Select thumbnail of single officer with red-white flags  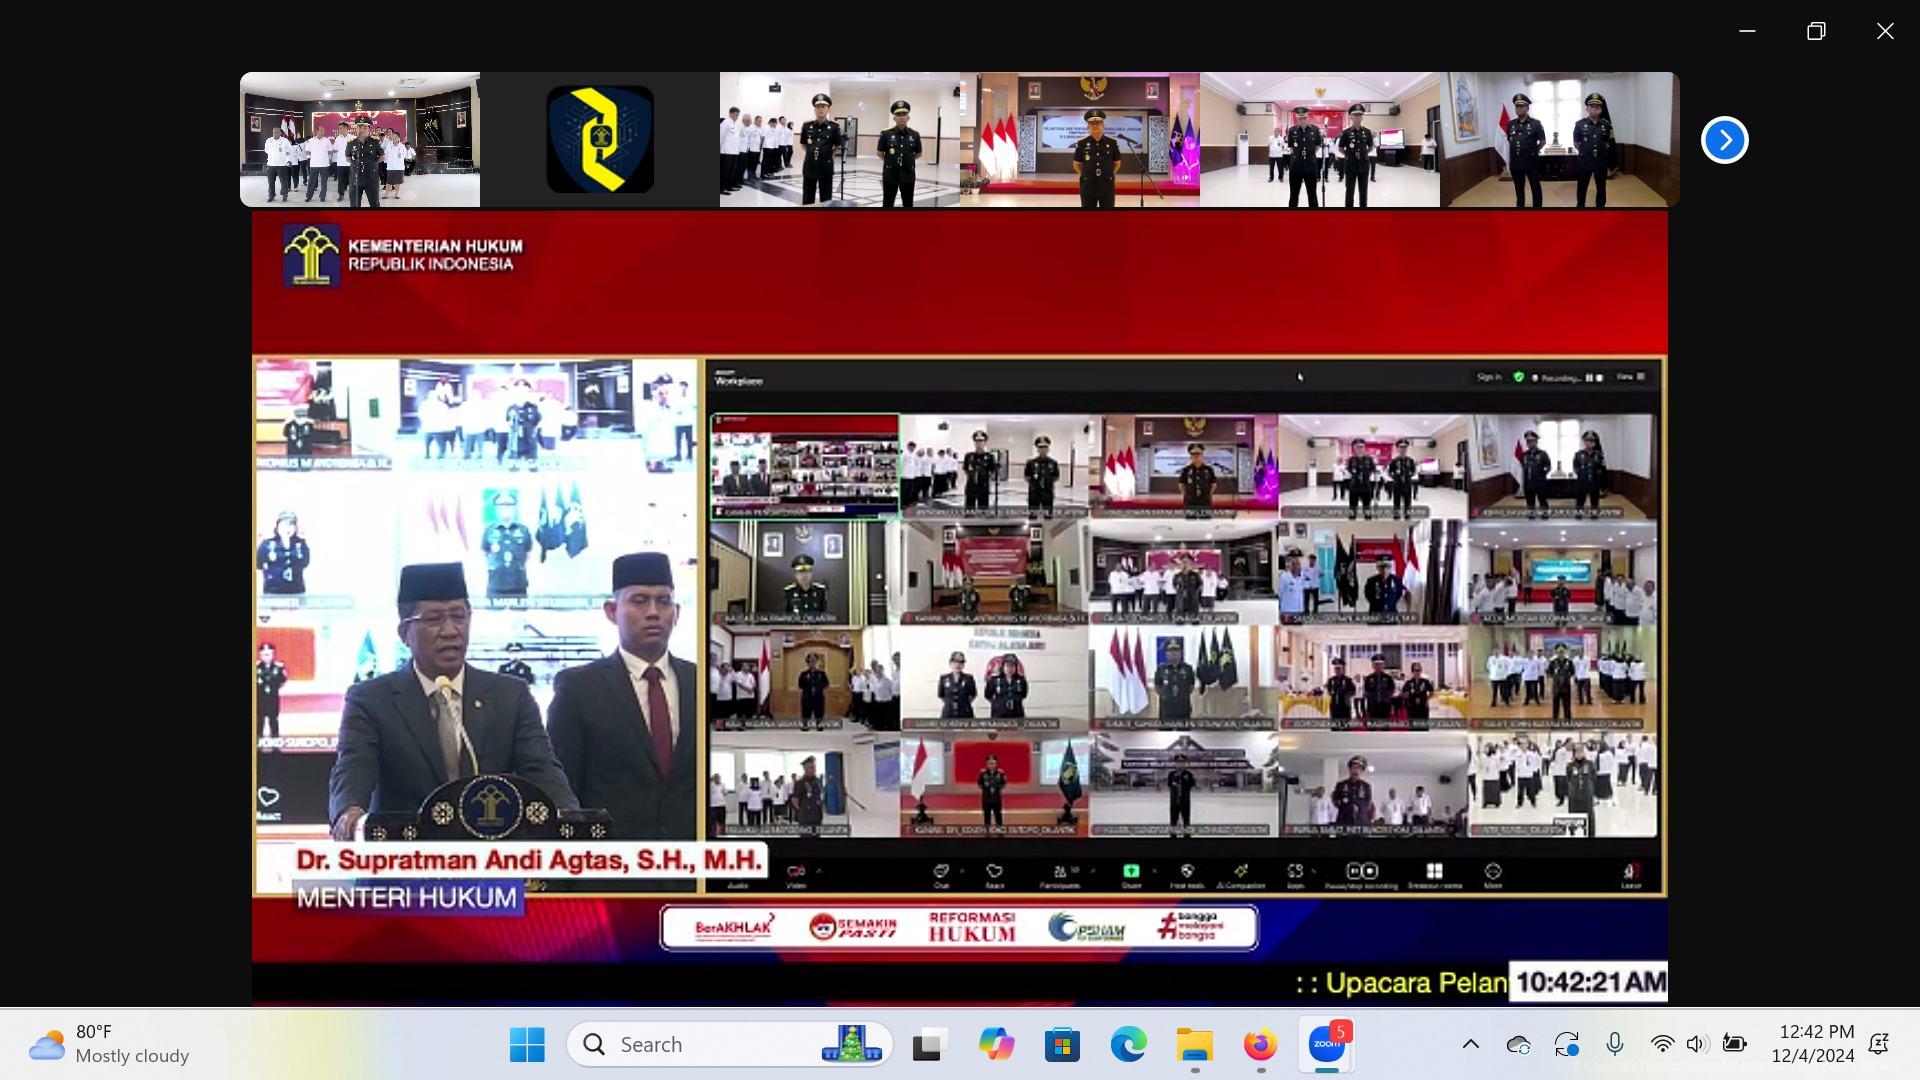point(1080,139)
